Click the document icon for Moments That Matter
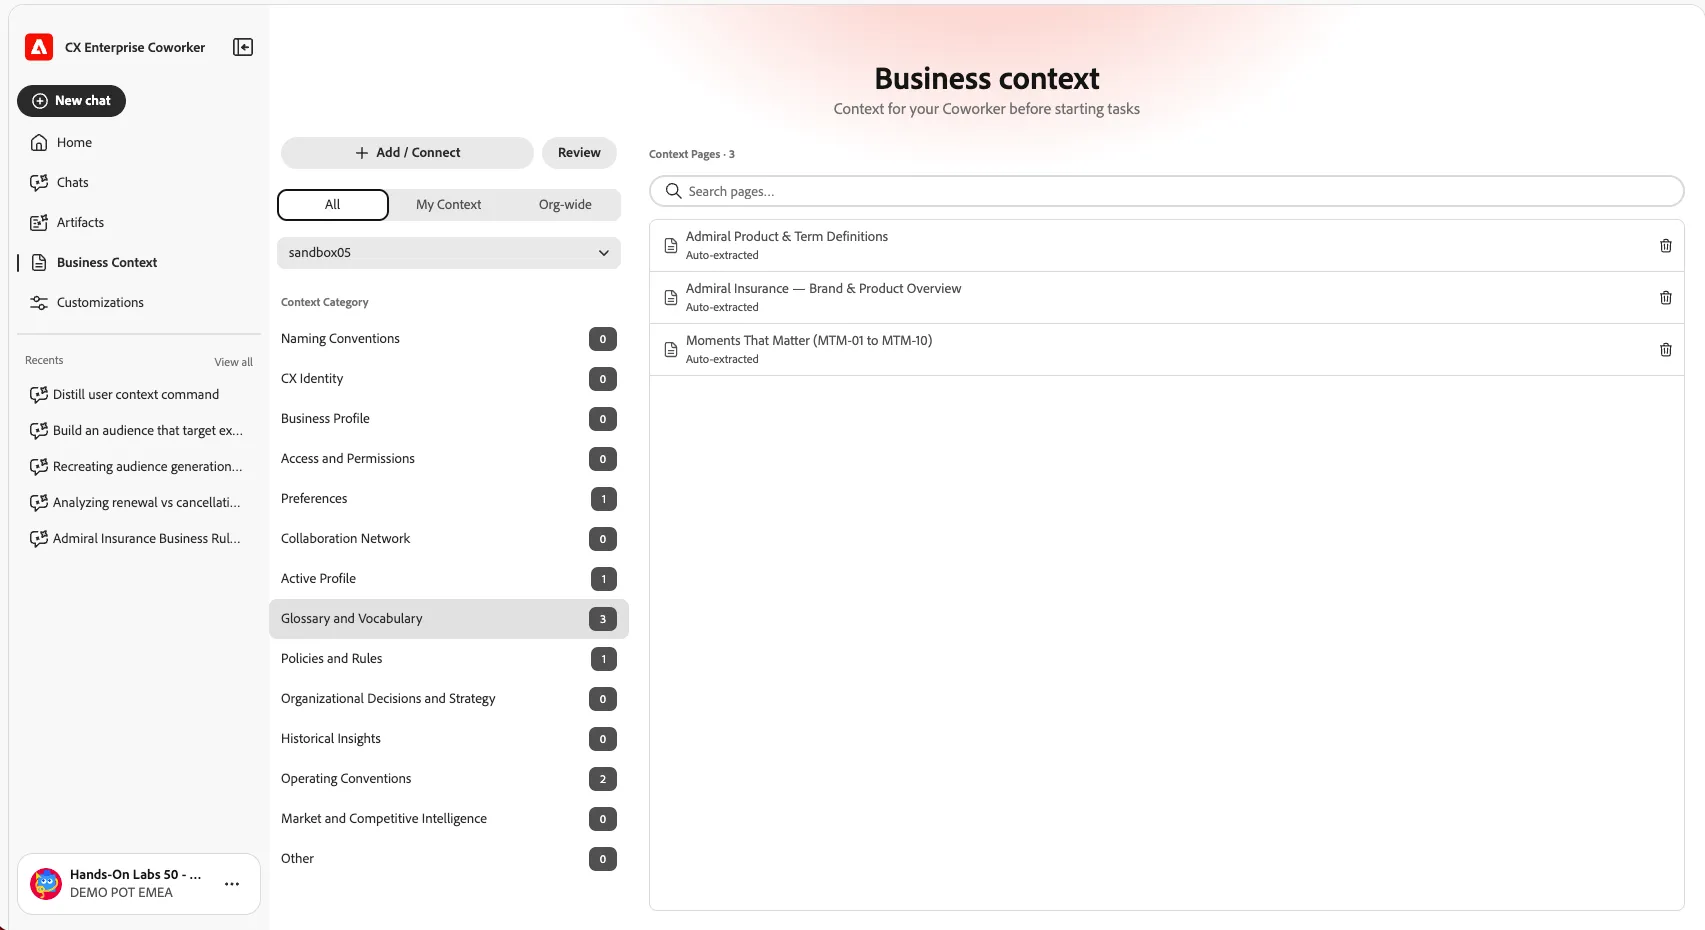The width and height of the screenshot is (1705, 930). (671, 350)
